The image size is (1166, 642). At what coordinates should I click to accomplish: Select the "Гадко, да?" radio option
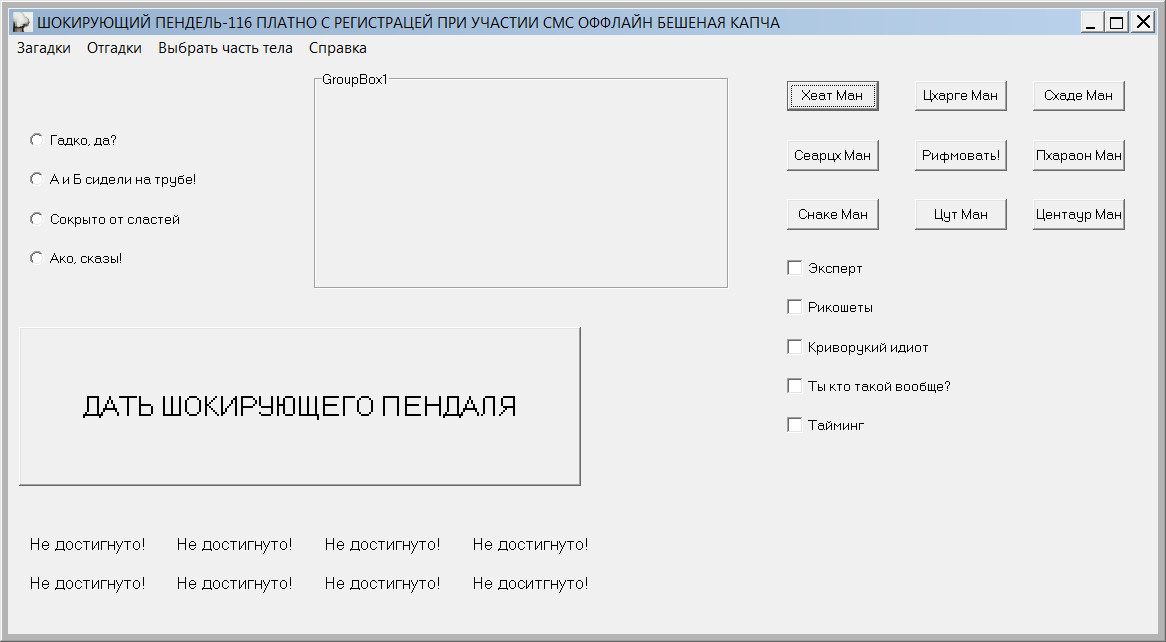(36, 140)
